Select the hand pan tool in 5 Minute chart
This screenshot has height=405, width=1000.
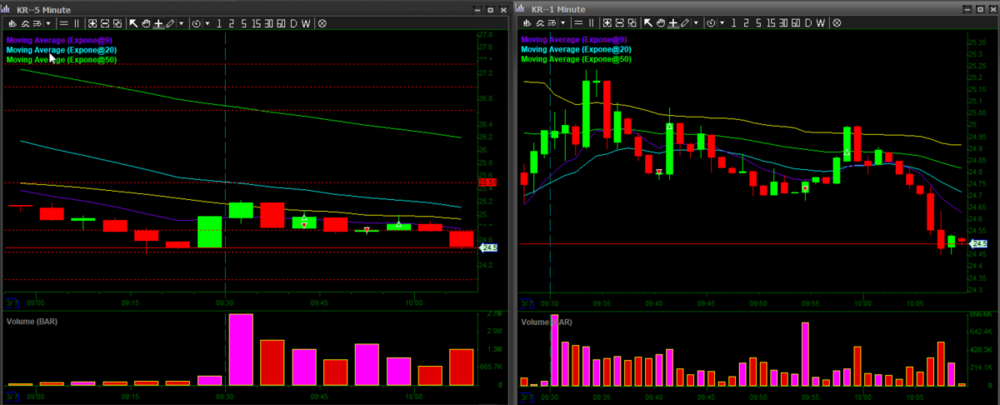pos(146,22)
